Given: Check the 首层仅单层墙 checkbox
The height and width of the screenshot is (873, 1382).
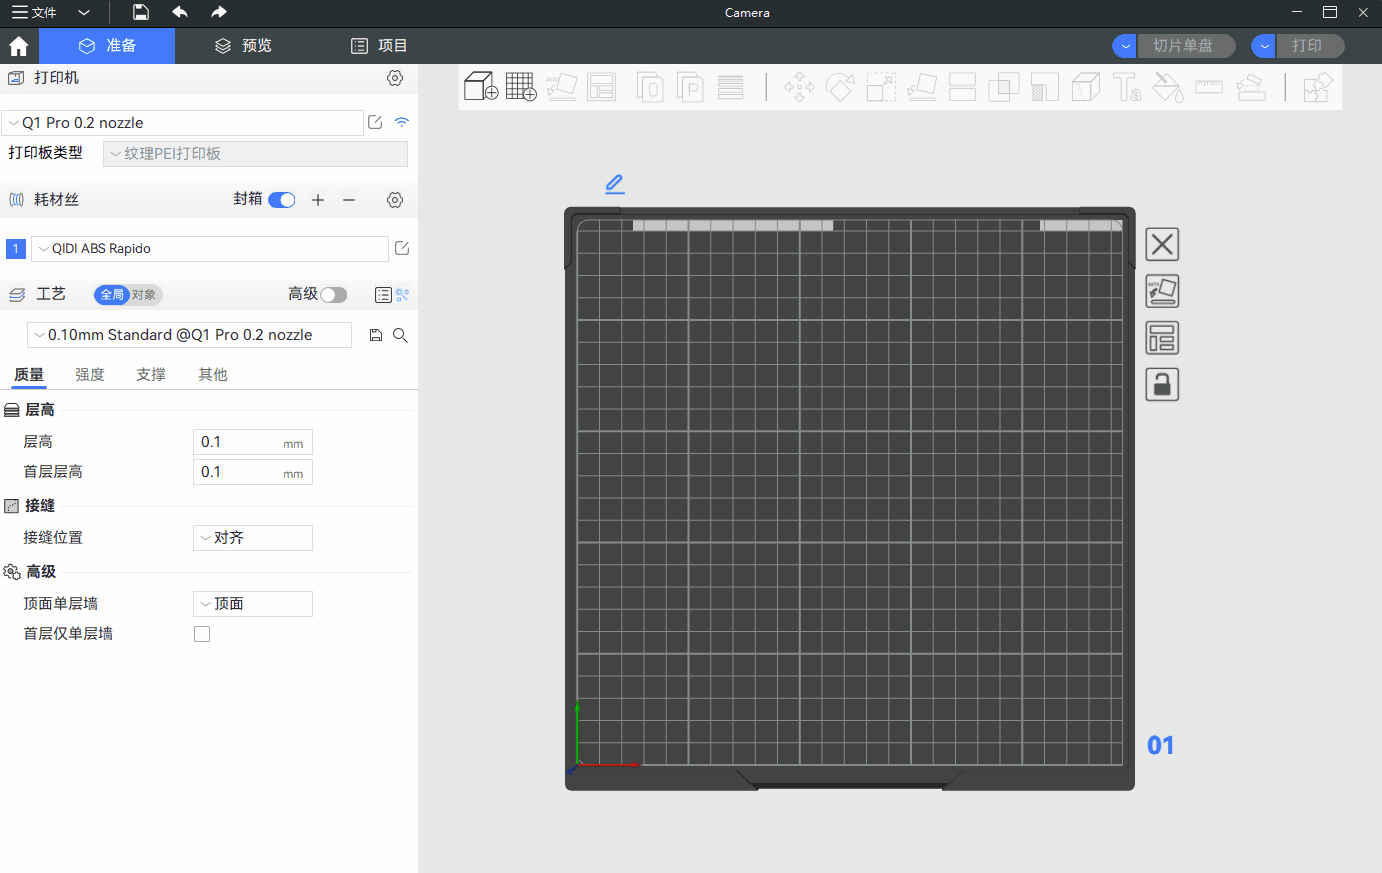Looking at the screenshot, I should click(202, 634).
